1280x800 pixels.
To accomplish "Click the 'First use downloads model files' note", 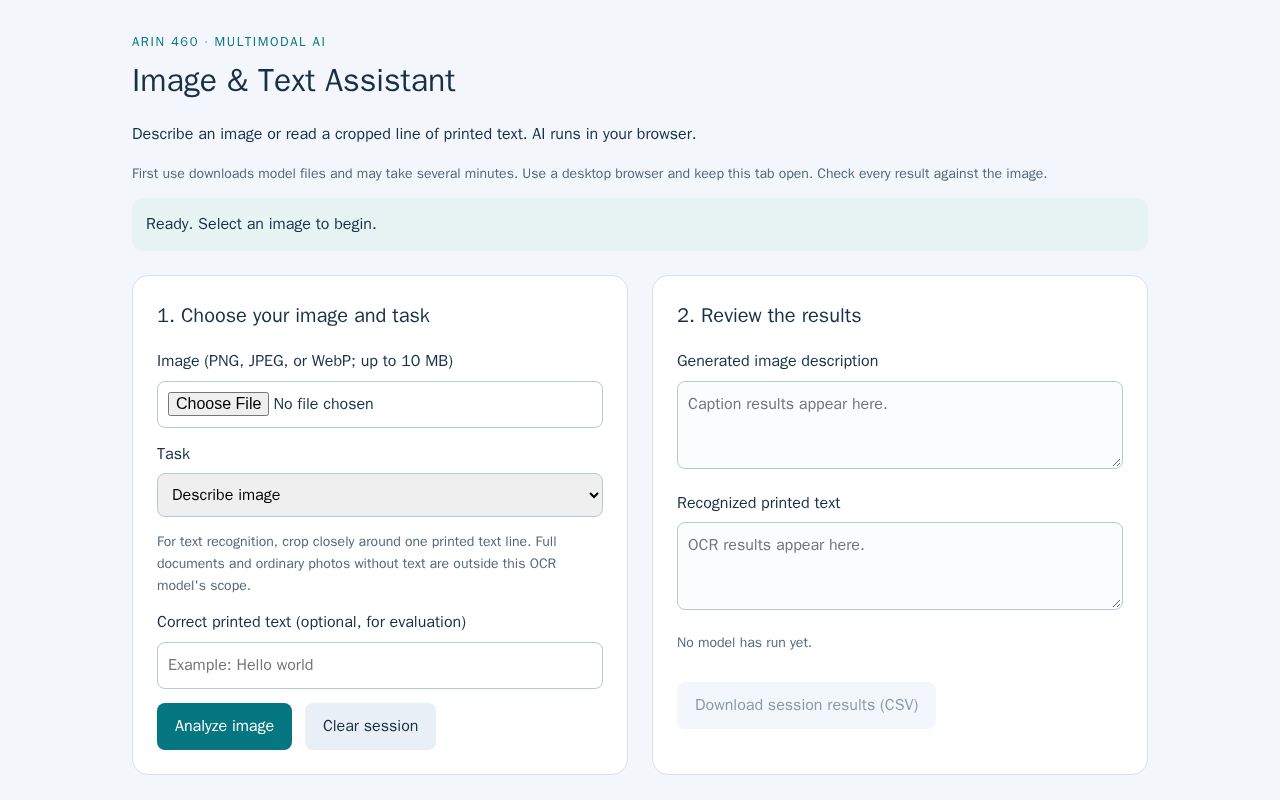I will tap(589, 174).
